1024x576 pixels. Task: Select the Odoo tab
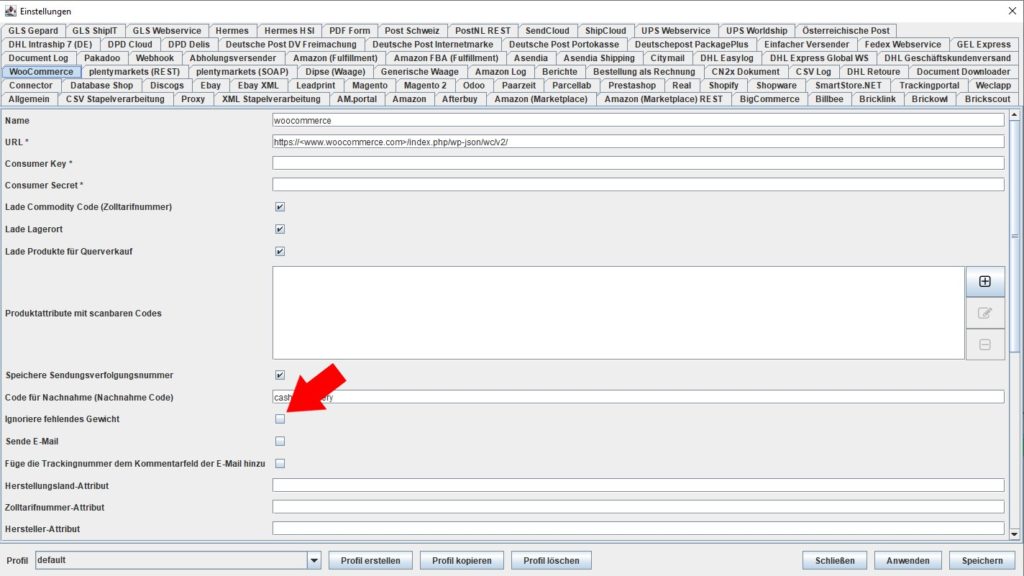tap(473, 86)
